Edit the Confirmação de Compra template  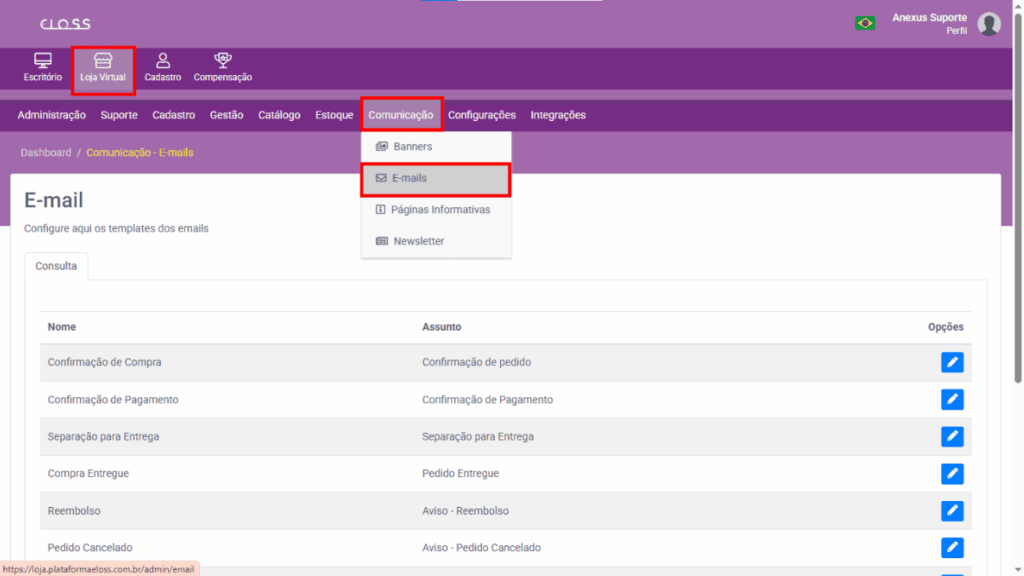click(952, 362)
